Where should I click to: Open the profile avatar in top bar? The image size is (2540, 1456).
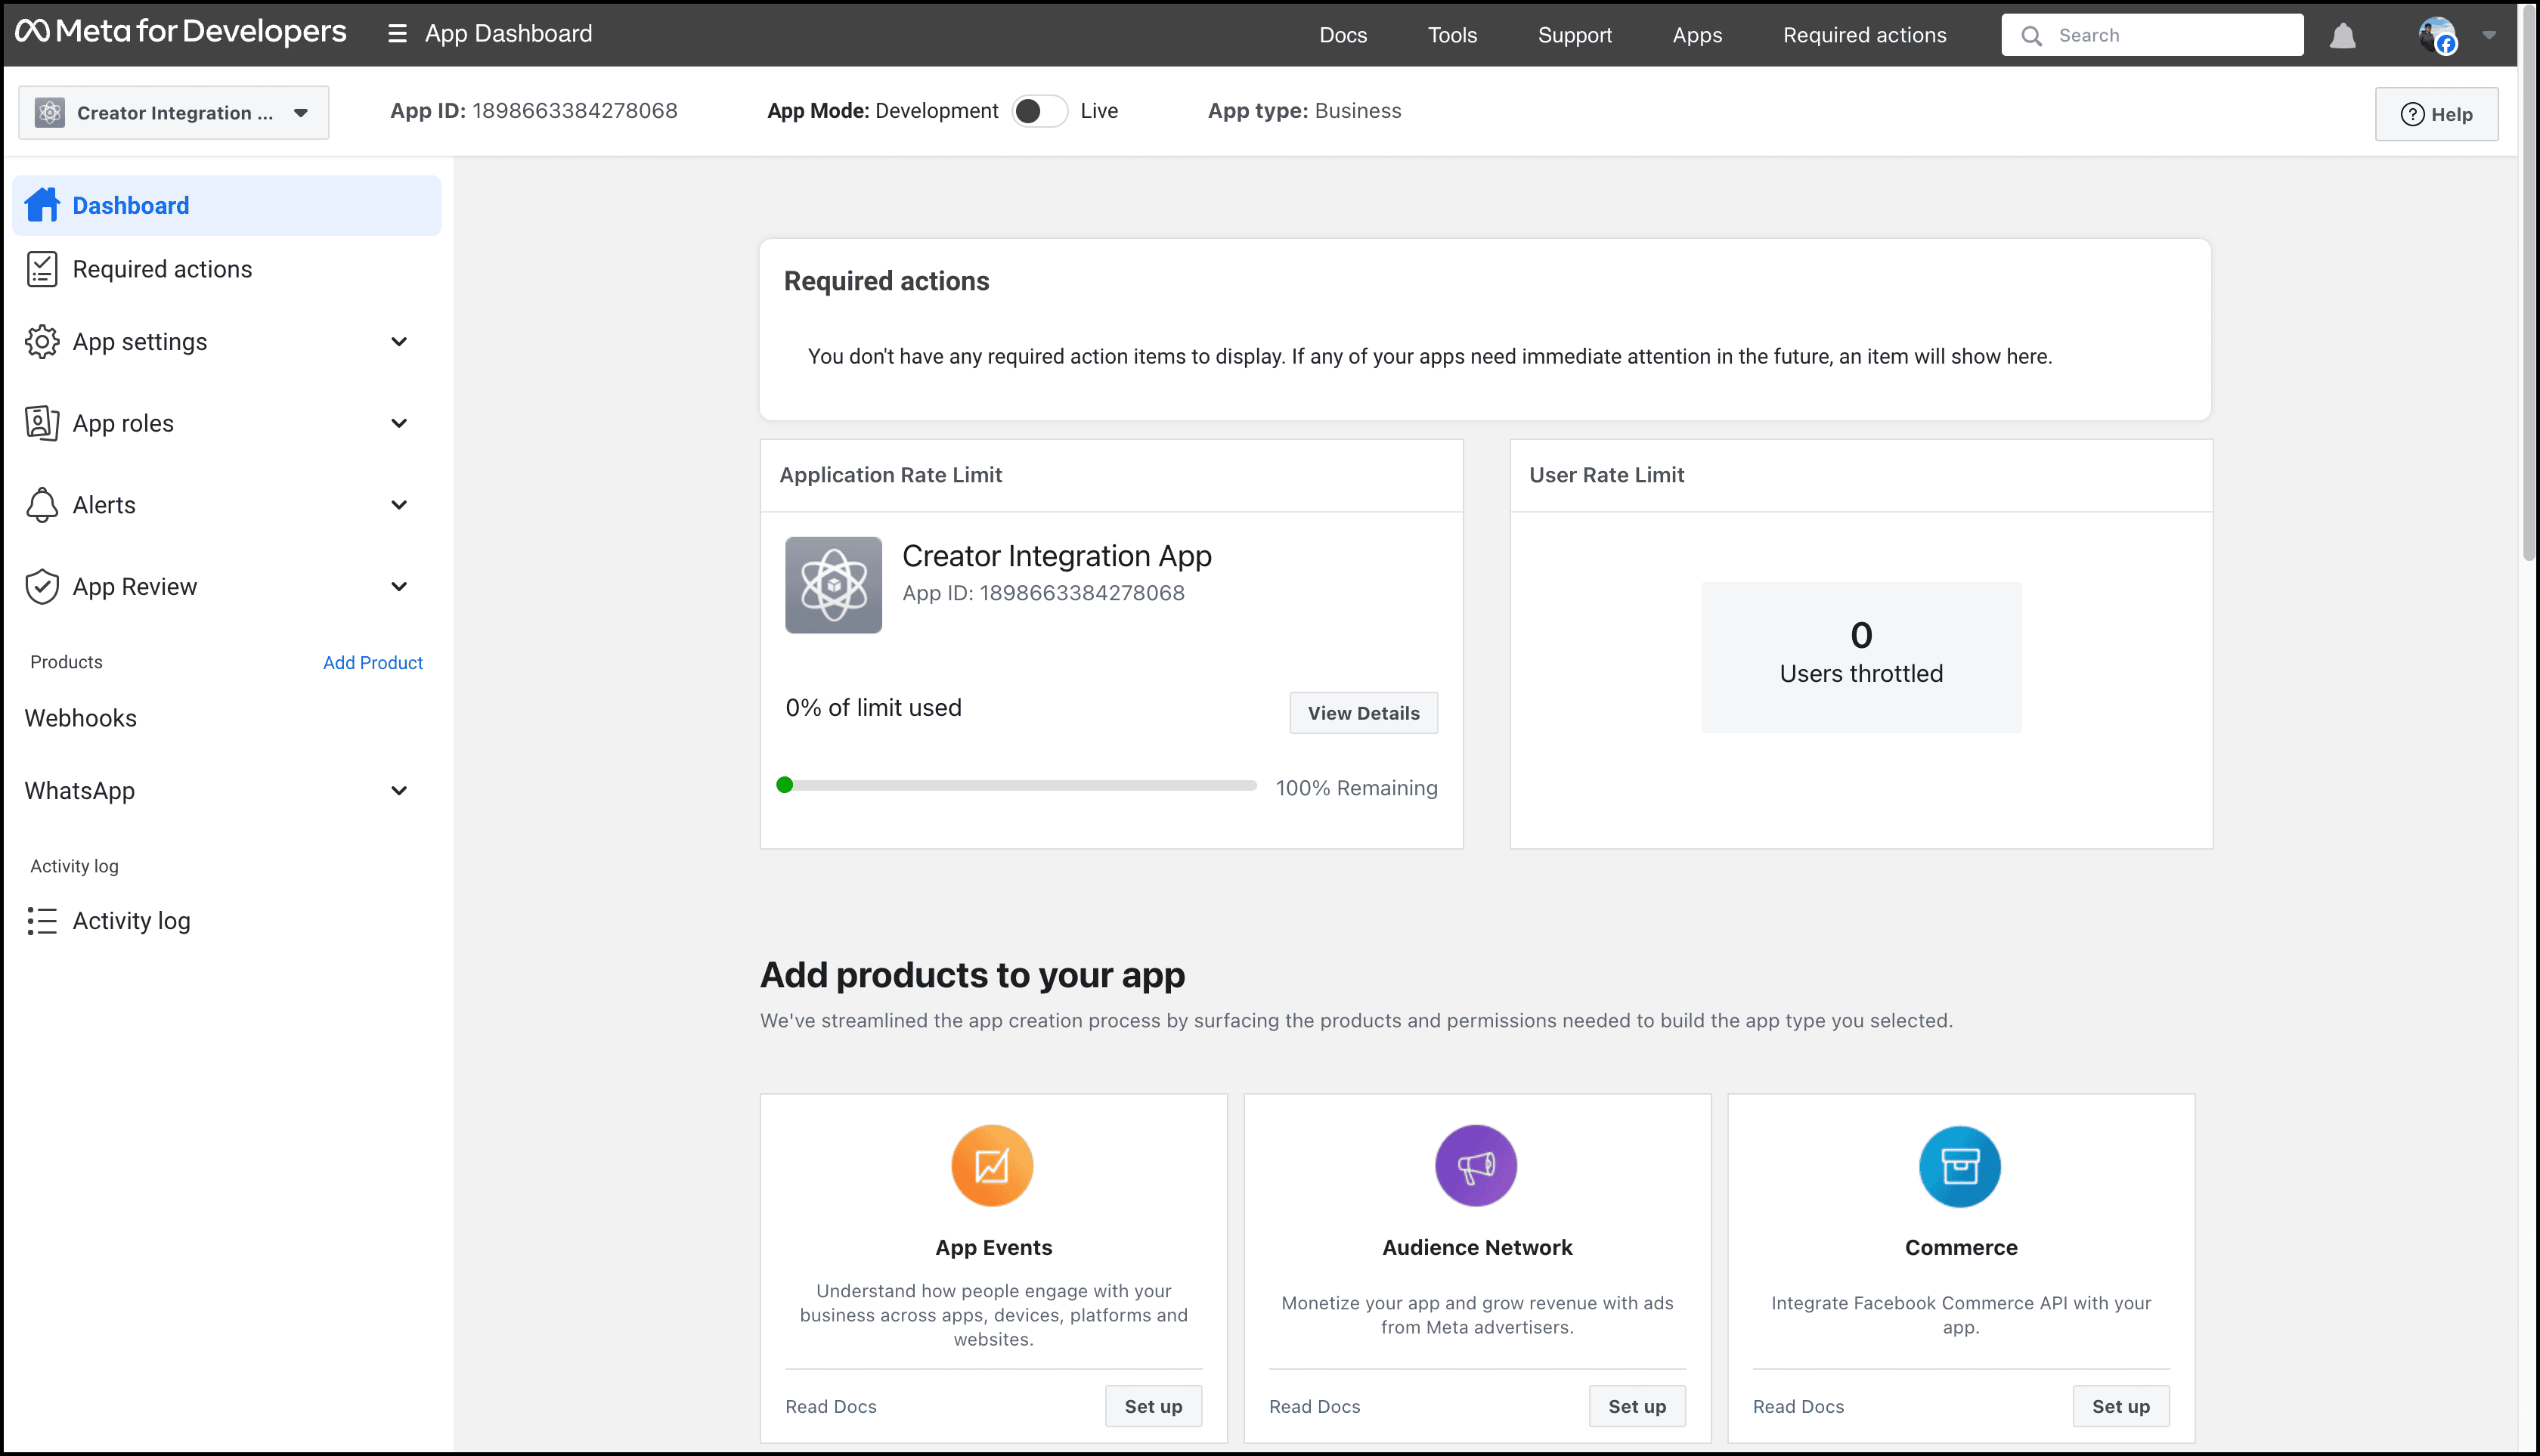[x=2436, y=35]
